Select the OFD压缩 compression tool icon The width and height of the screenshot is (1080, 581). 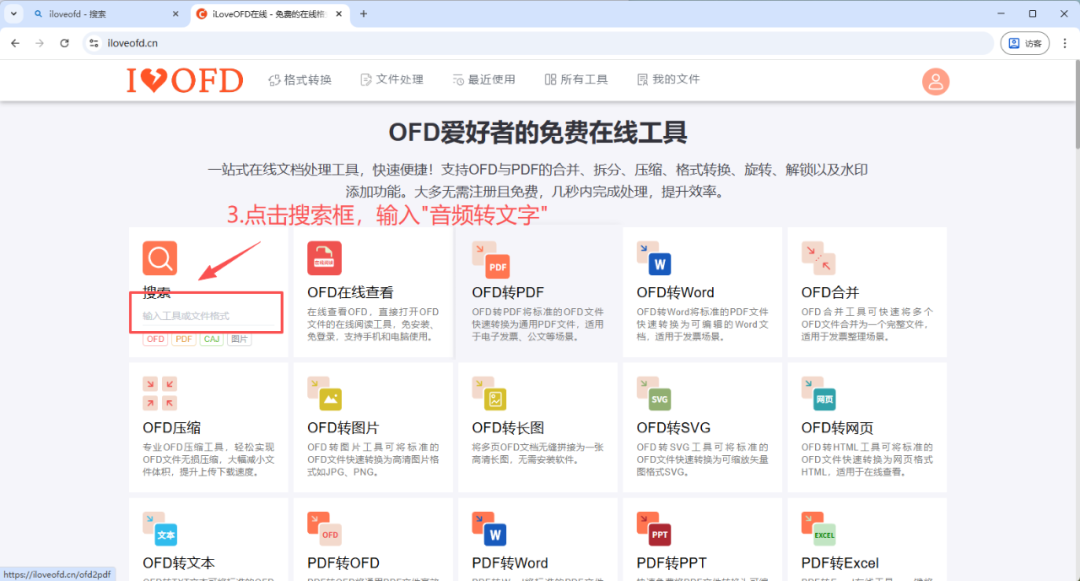[x=159, y=393]
